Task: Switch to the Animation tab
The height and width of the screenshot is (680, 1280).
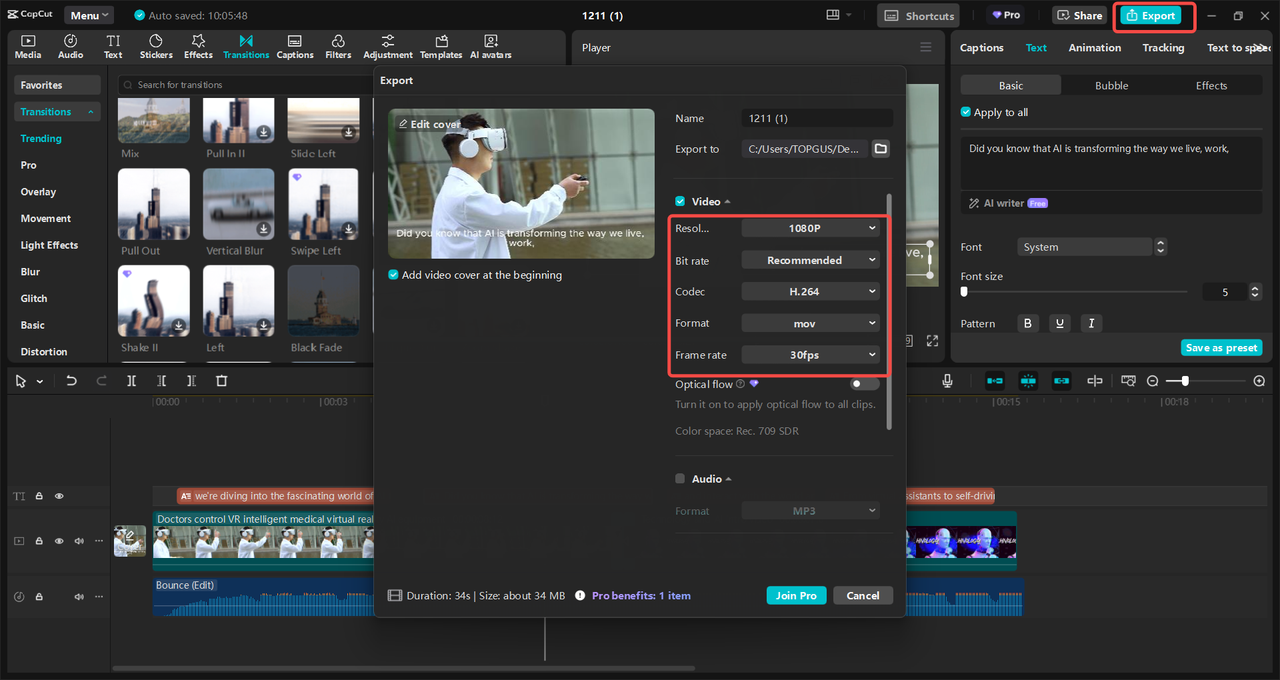Action: [1094, 47]
